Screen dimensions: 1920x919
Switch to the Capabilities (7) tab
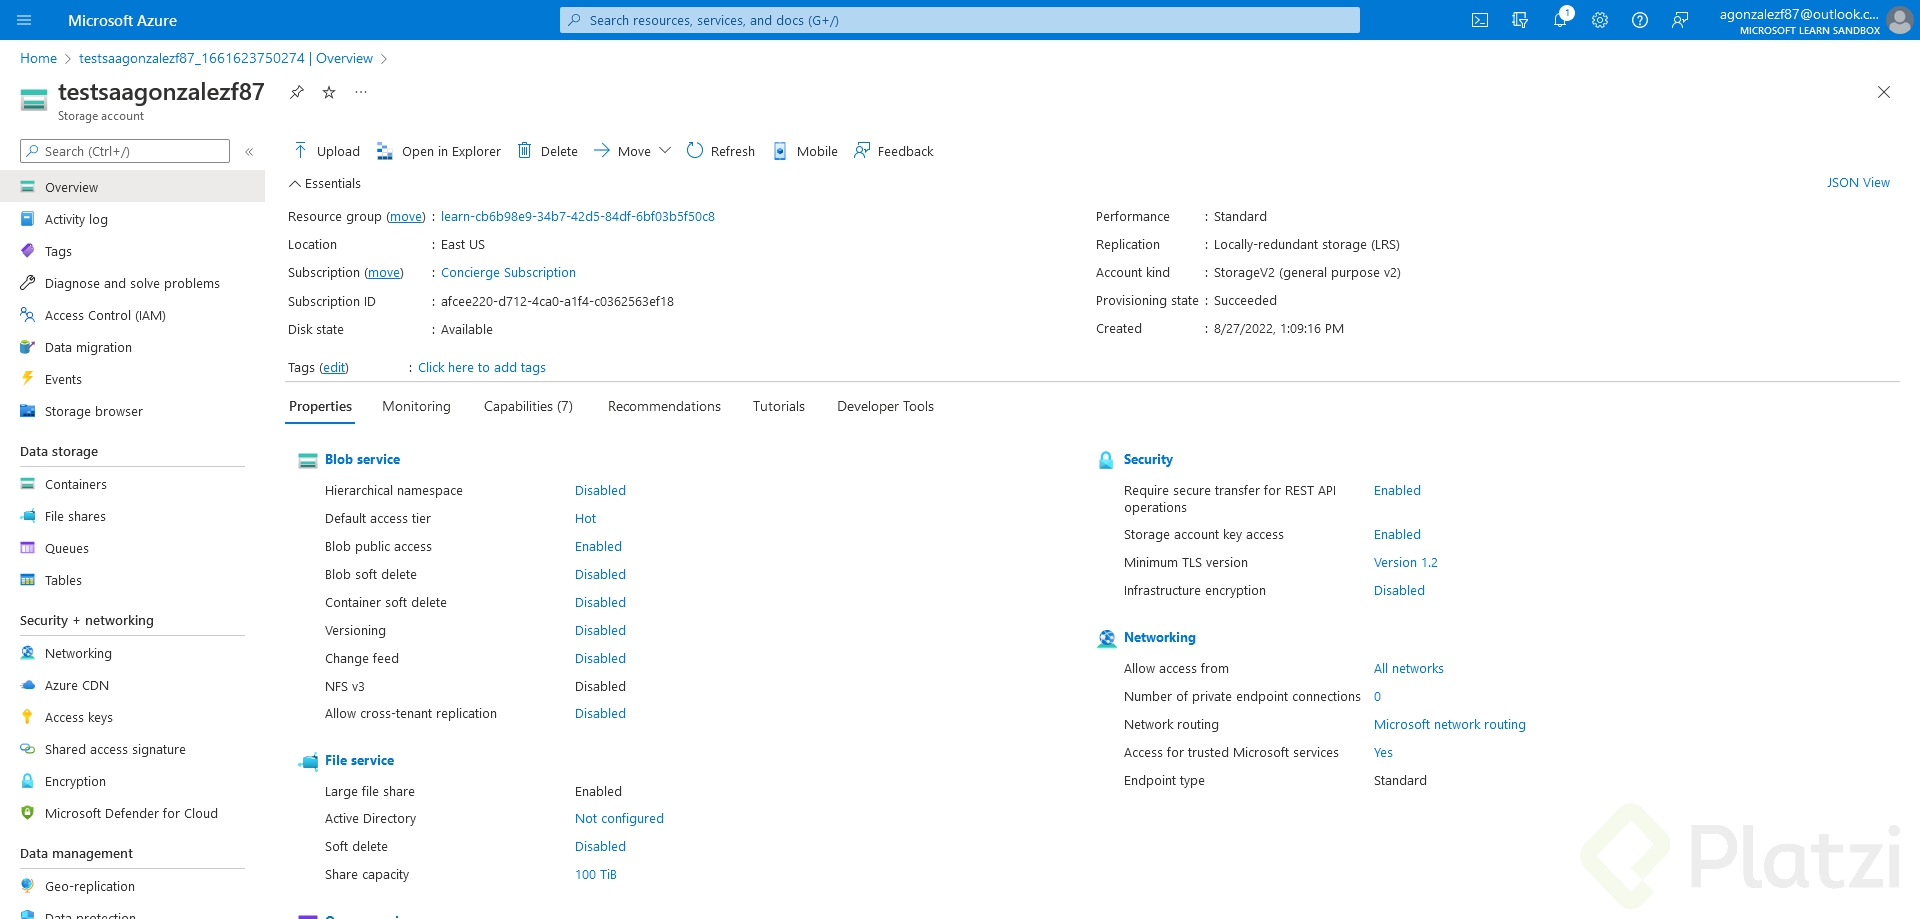[528, 407]
